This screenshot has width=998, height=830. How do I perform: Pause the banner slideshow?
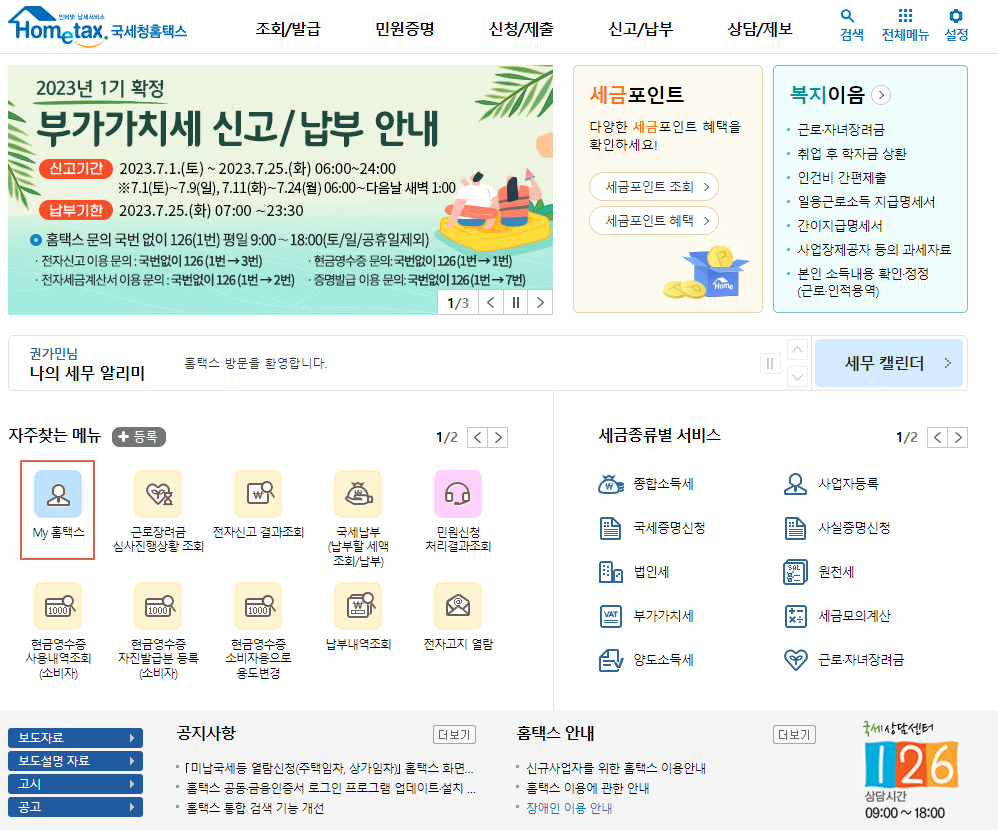click(x=516, y=302)
